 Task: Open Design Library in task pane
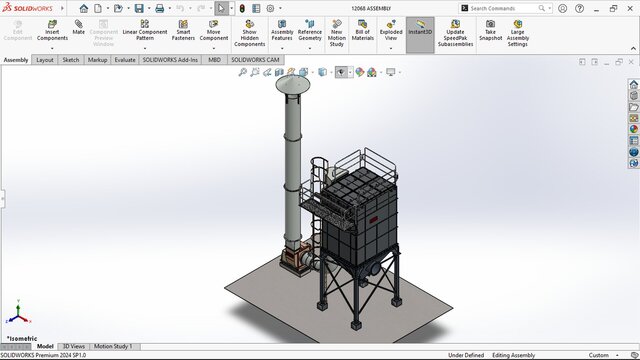pos(633,96)
